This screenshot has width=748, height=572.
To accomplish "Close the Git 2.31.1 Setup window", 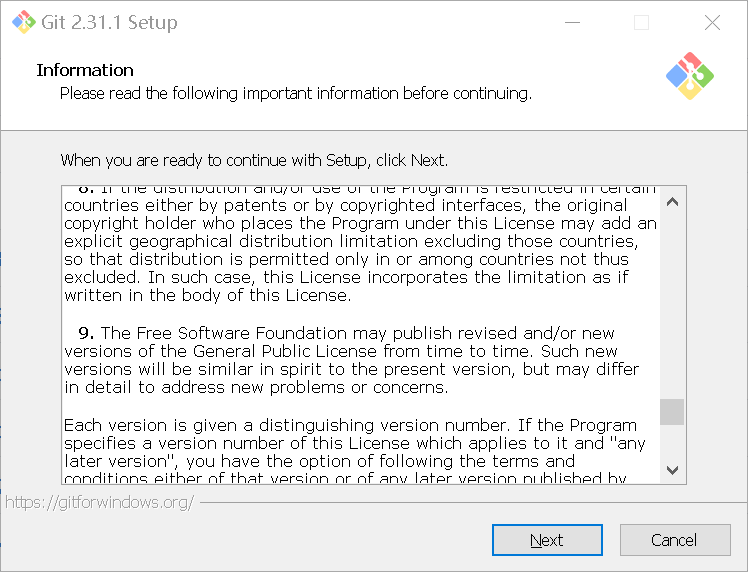I will tap(712, 23).
